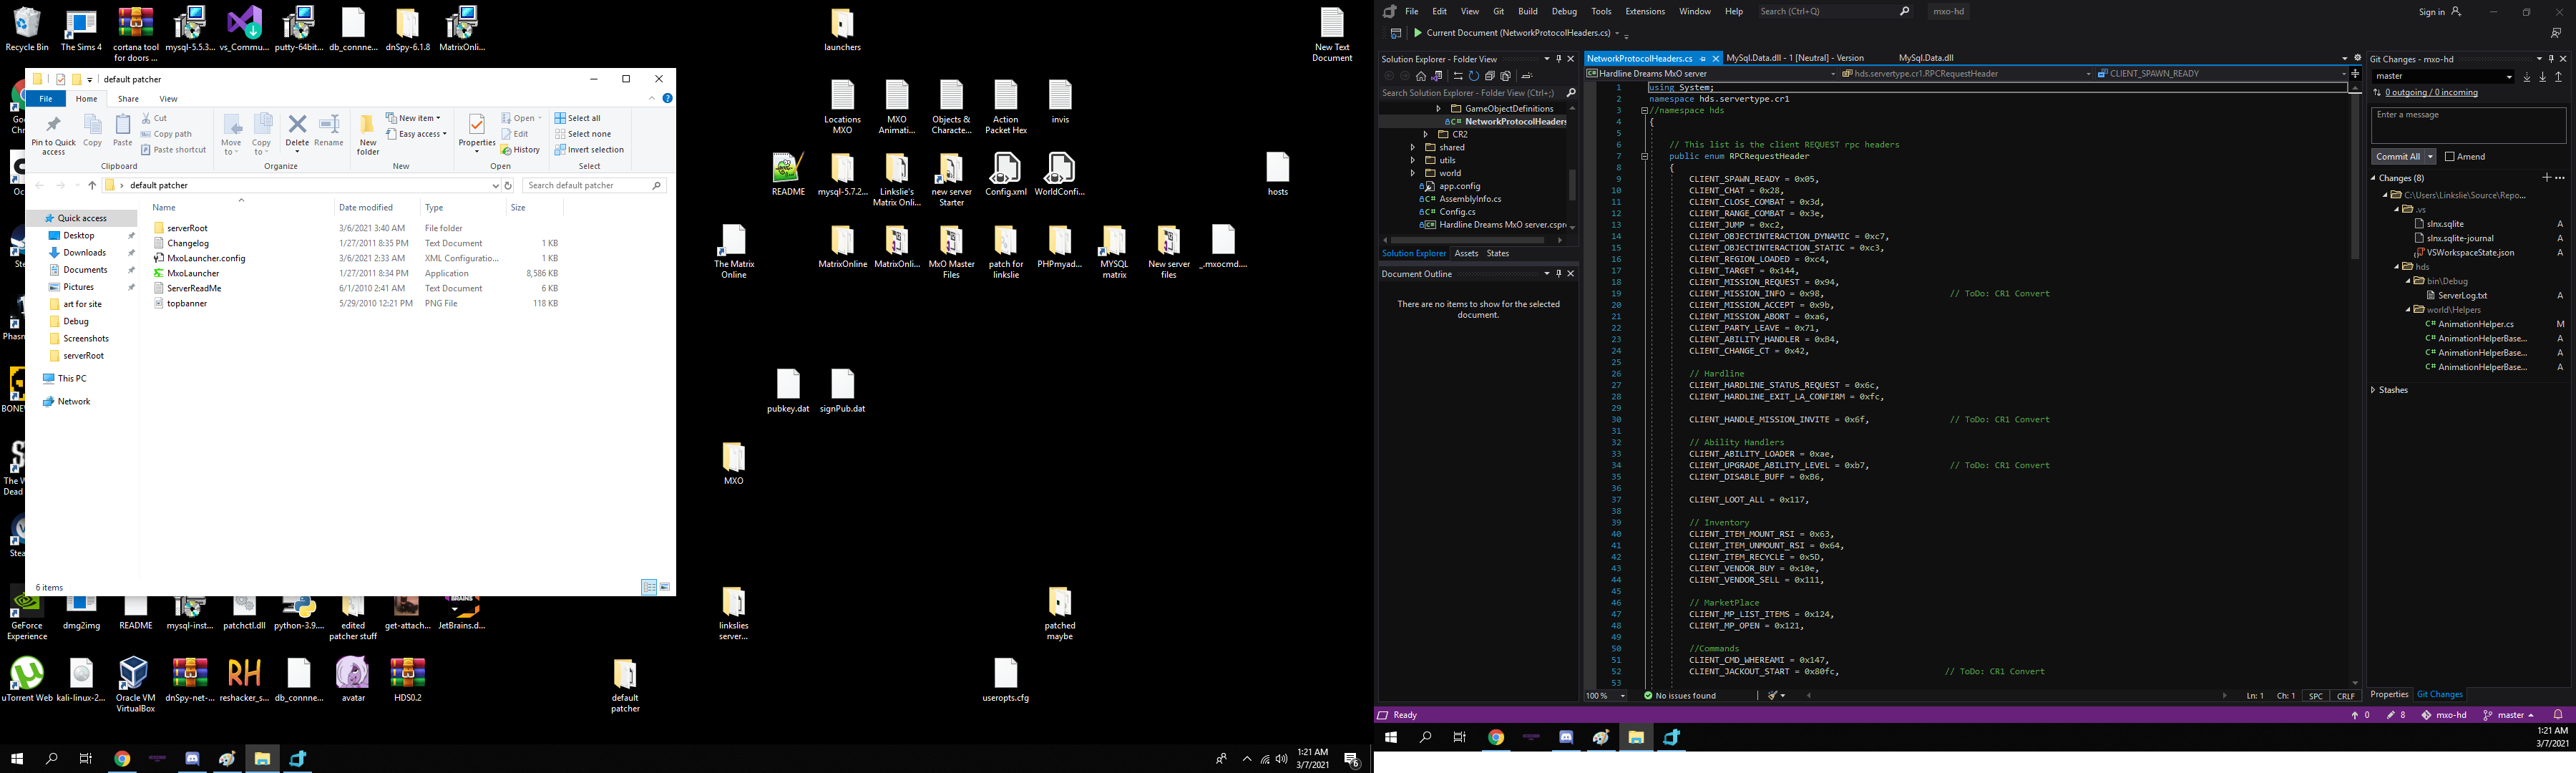Click Invert selection in File Explorer ribbon
The height and width of the screenshot is (773, 2576).
(x=589, y=150)
